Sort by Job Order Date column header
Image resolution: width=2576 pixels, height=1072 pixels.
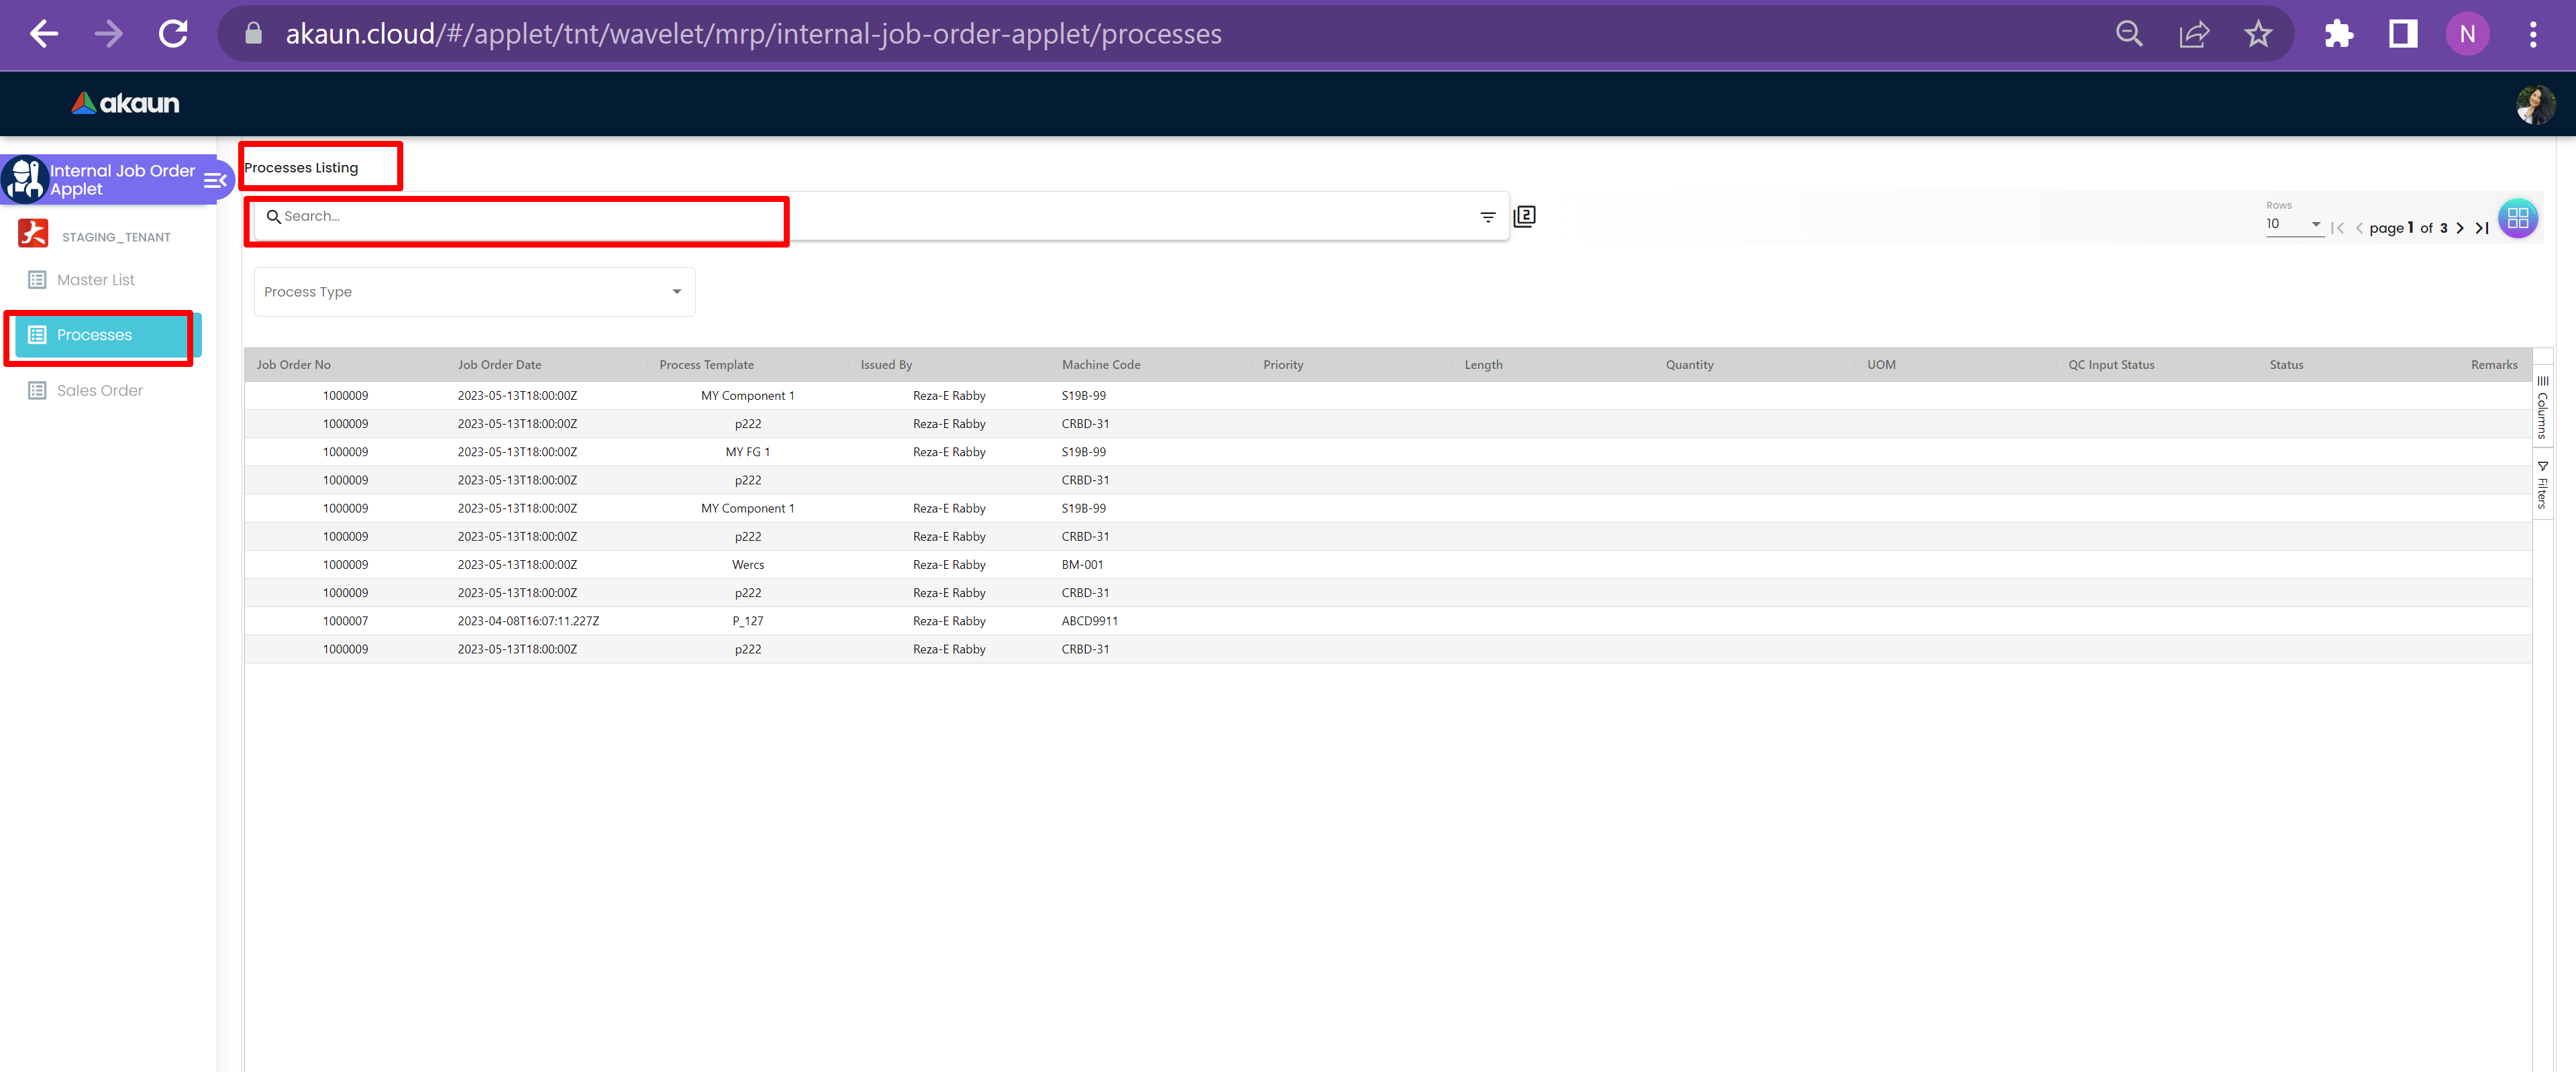point(499,365)
